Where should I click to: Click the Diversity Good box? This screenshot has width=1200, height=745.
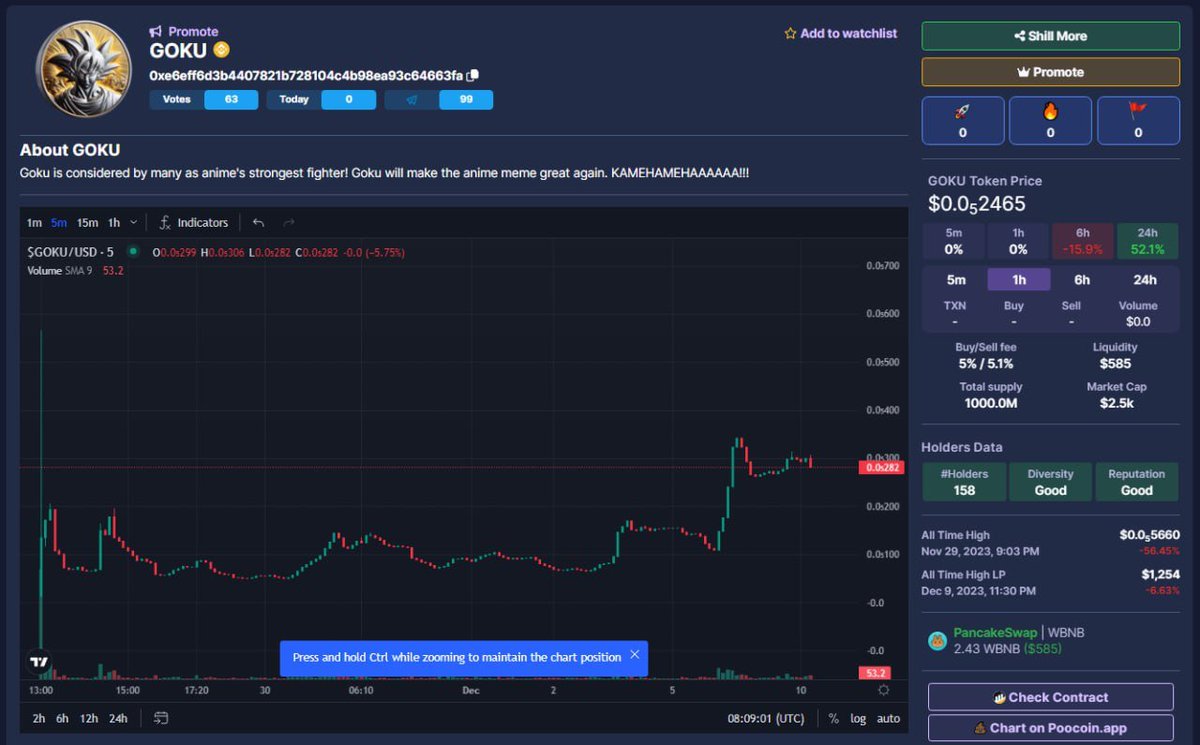click(x=1050, y=482)
